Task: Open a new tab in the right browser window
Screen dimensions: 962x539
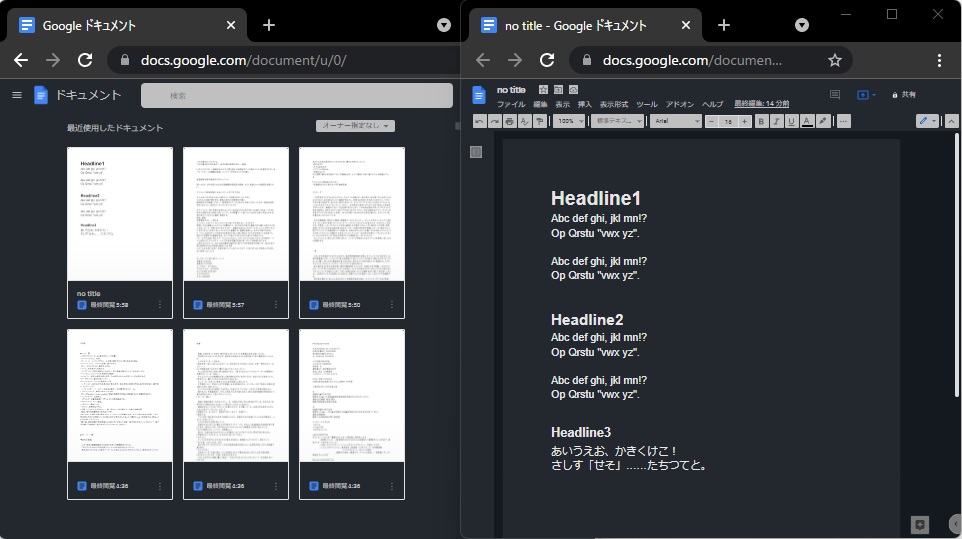Action: (x=724, y=25)
